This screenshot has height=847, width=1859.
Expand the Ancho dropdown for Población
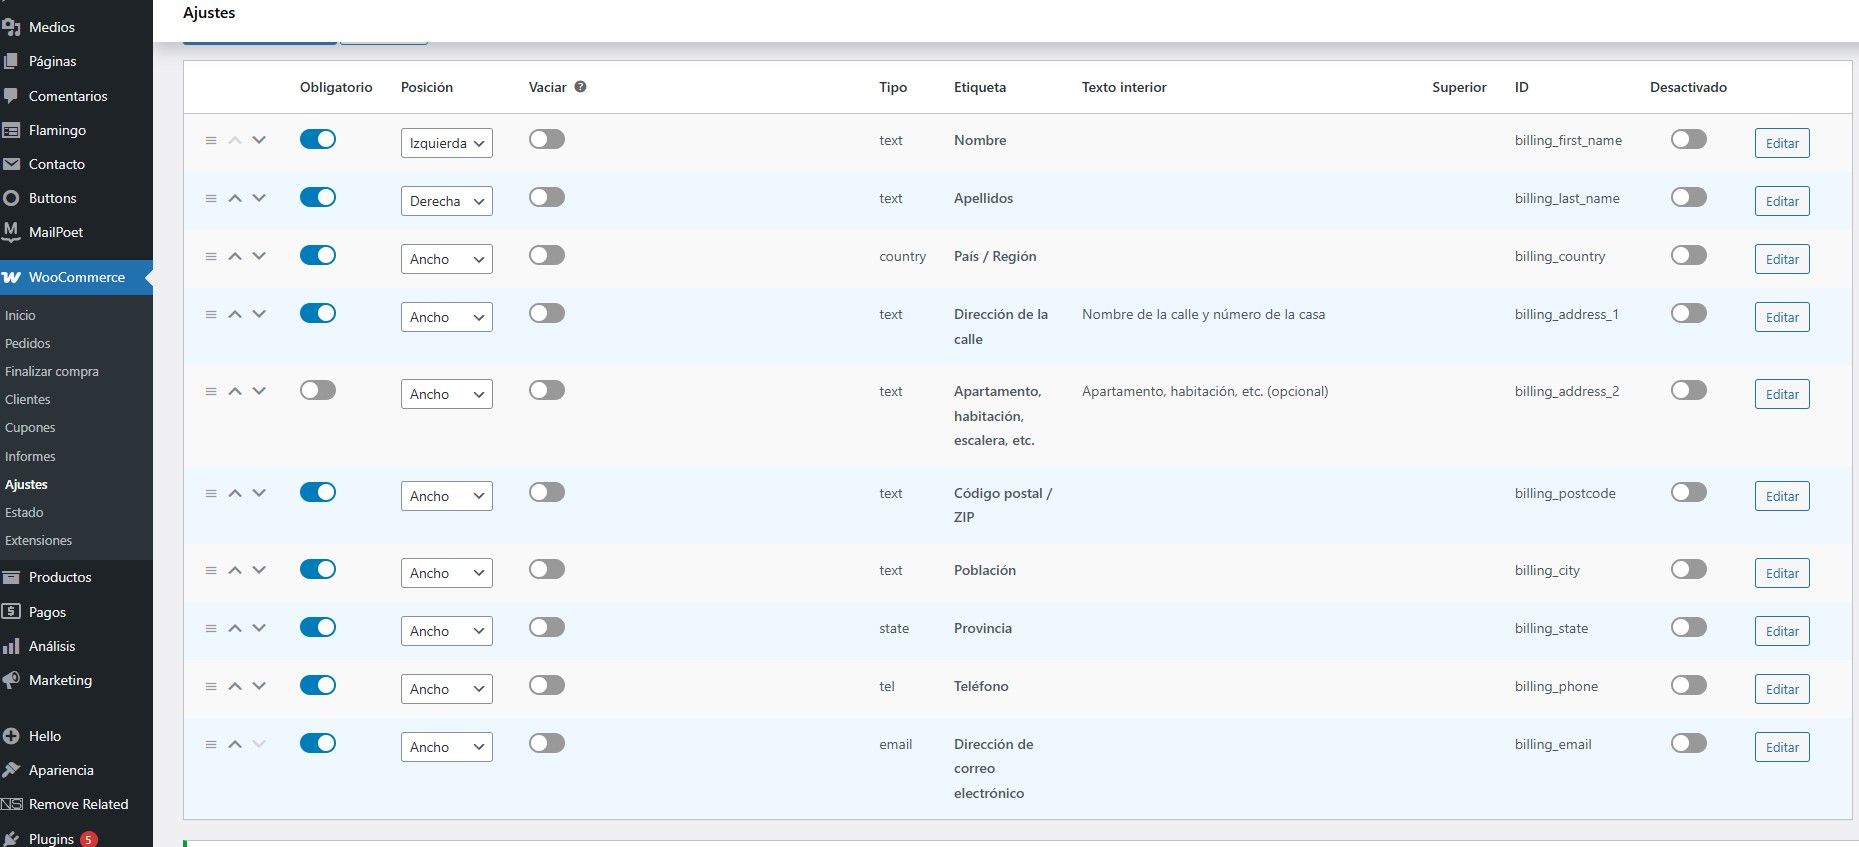446,573
